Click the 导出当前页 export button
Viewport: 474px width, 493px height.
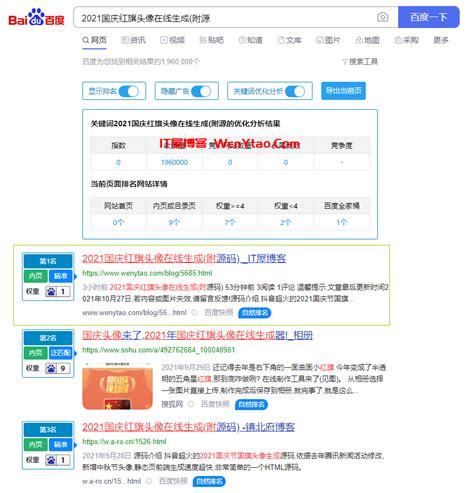tap(343, 91)
